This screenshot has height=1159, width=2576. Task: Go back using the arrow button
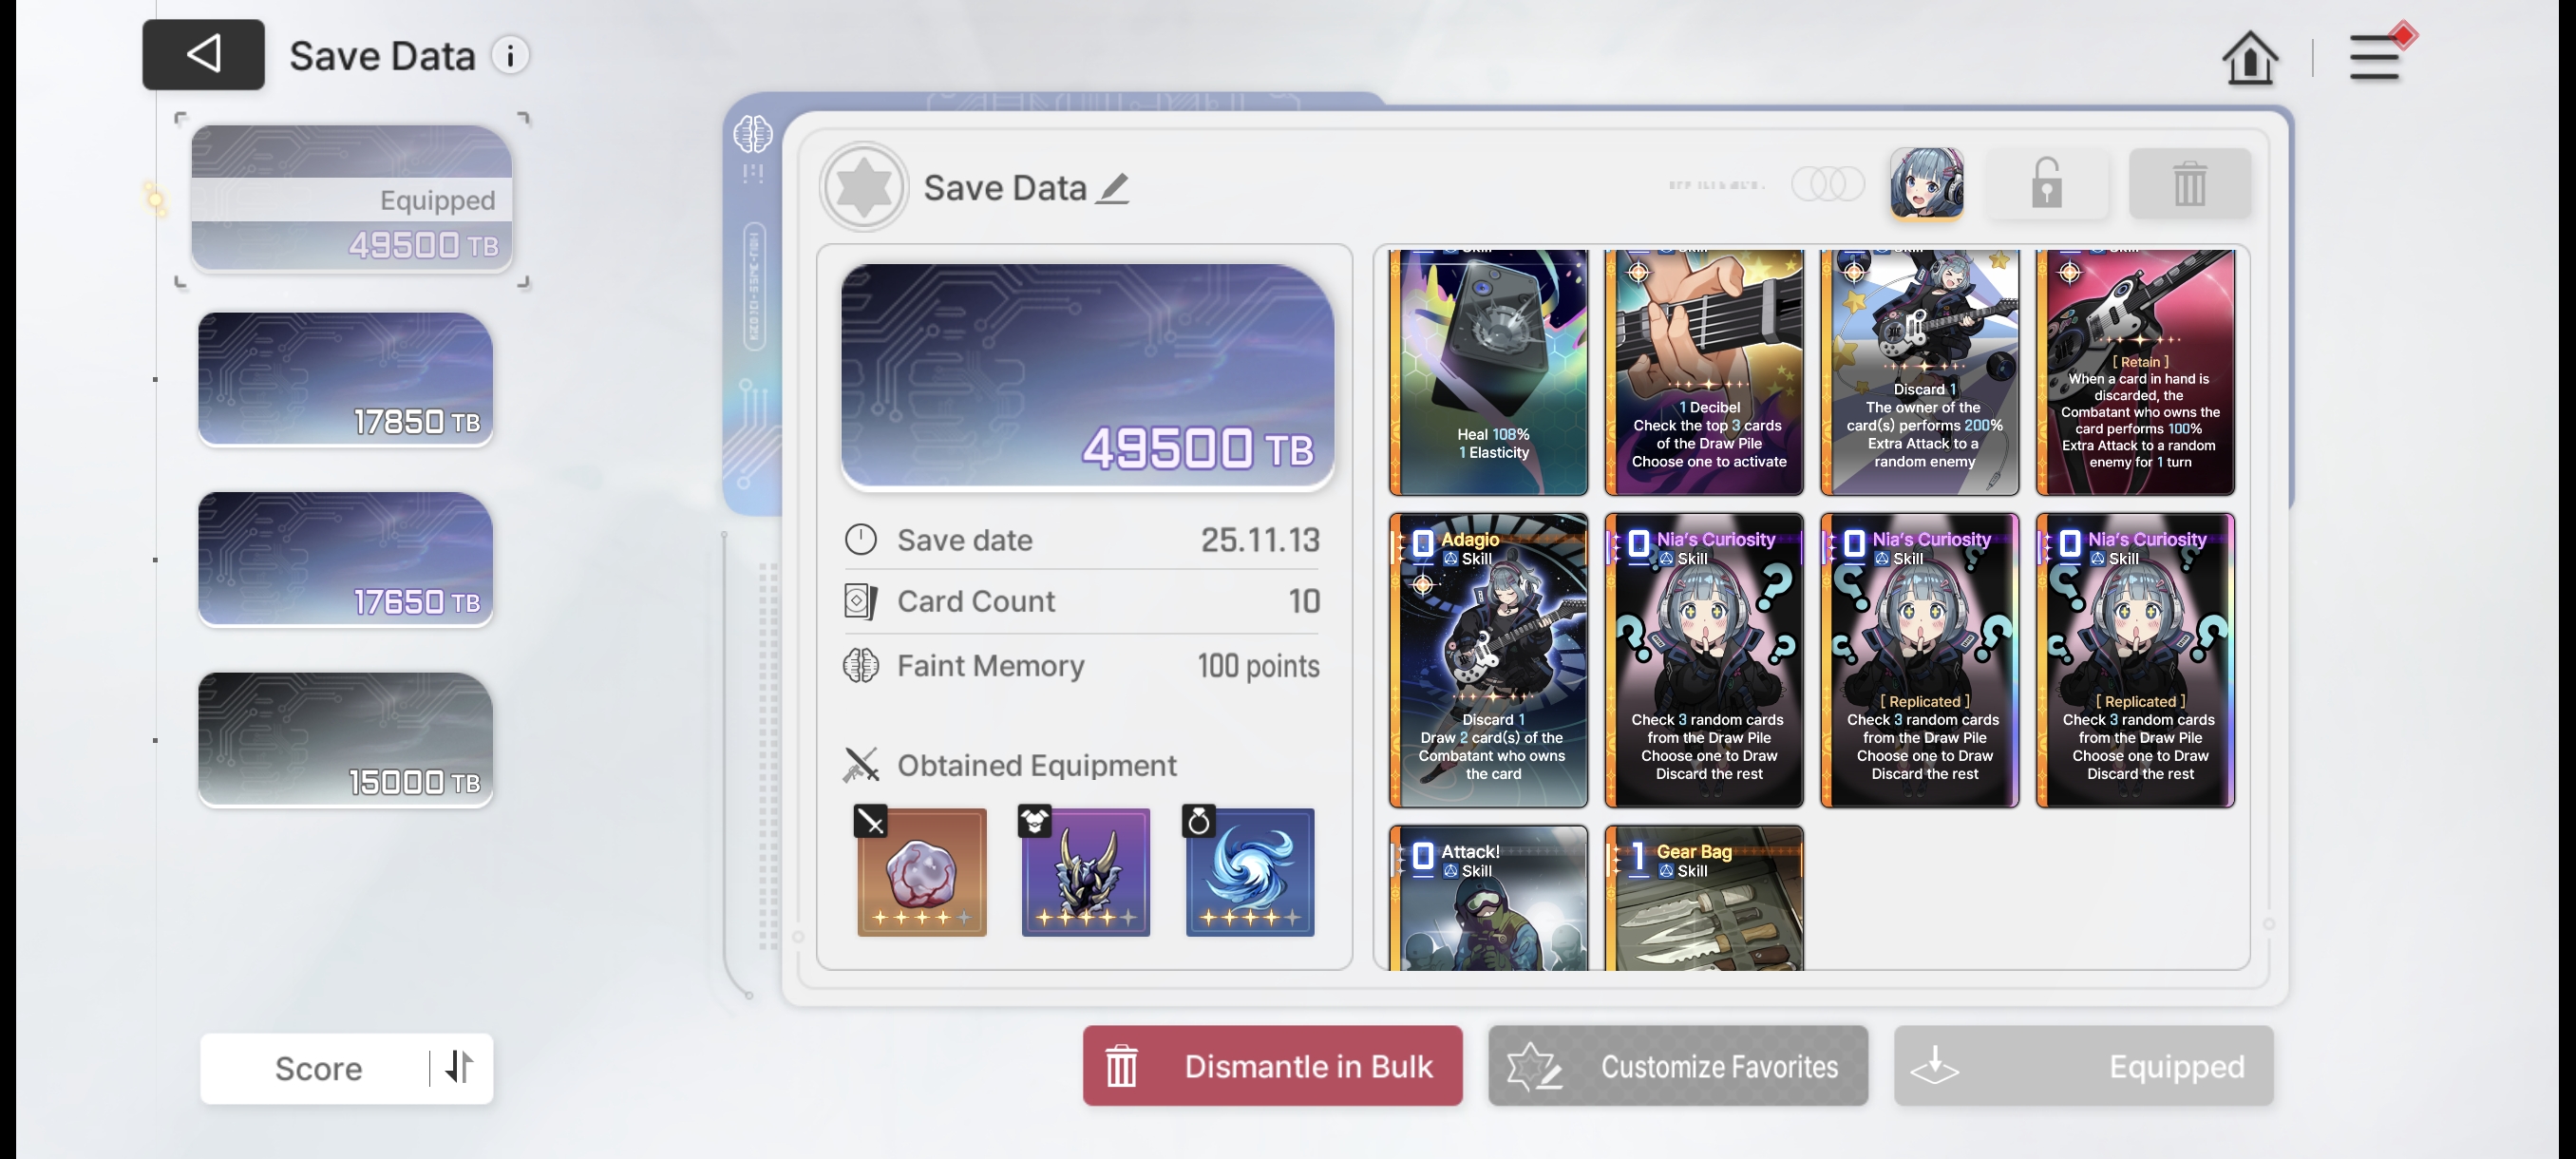(x=203, y=55)
